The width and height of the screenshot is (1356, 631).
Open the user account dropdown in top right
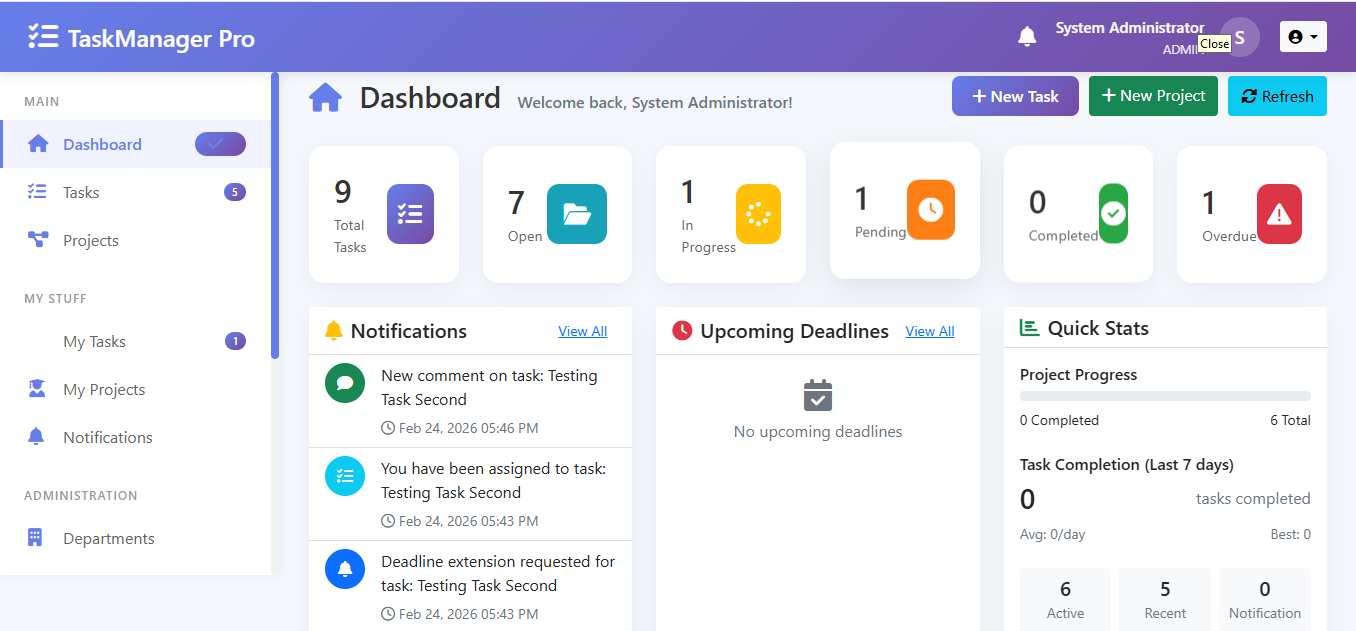coord(1303,36)
